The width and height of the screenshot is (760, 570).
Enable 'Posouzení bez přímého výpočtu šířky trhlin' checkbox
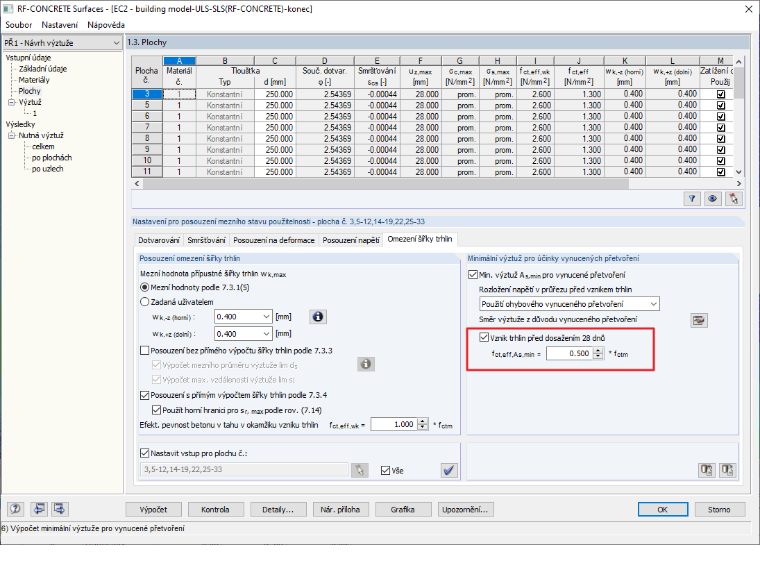144,350
